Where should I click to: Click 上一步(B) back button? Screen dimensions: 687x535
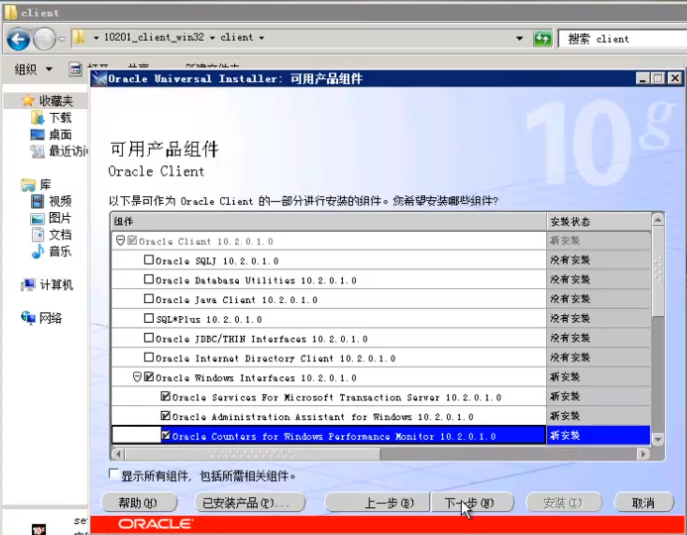click(x=376, y=503)
